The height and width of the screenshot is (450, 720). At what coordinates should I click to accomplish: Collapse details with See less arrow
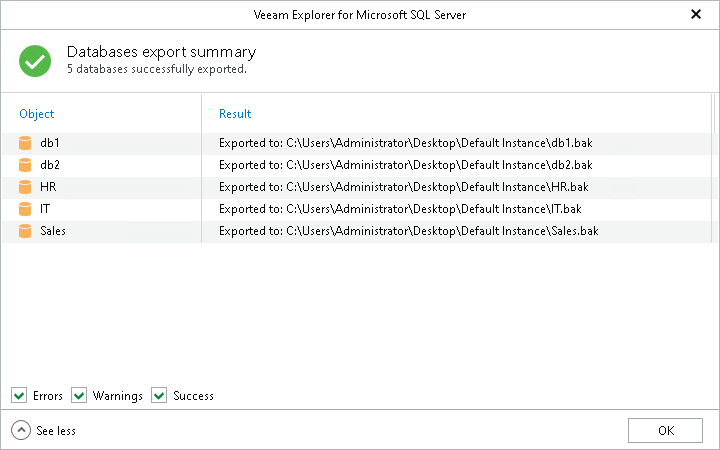tap(21, 430)
